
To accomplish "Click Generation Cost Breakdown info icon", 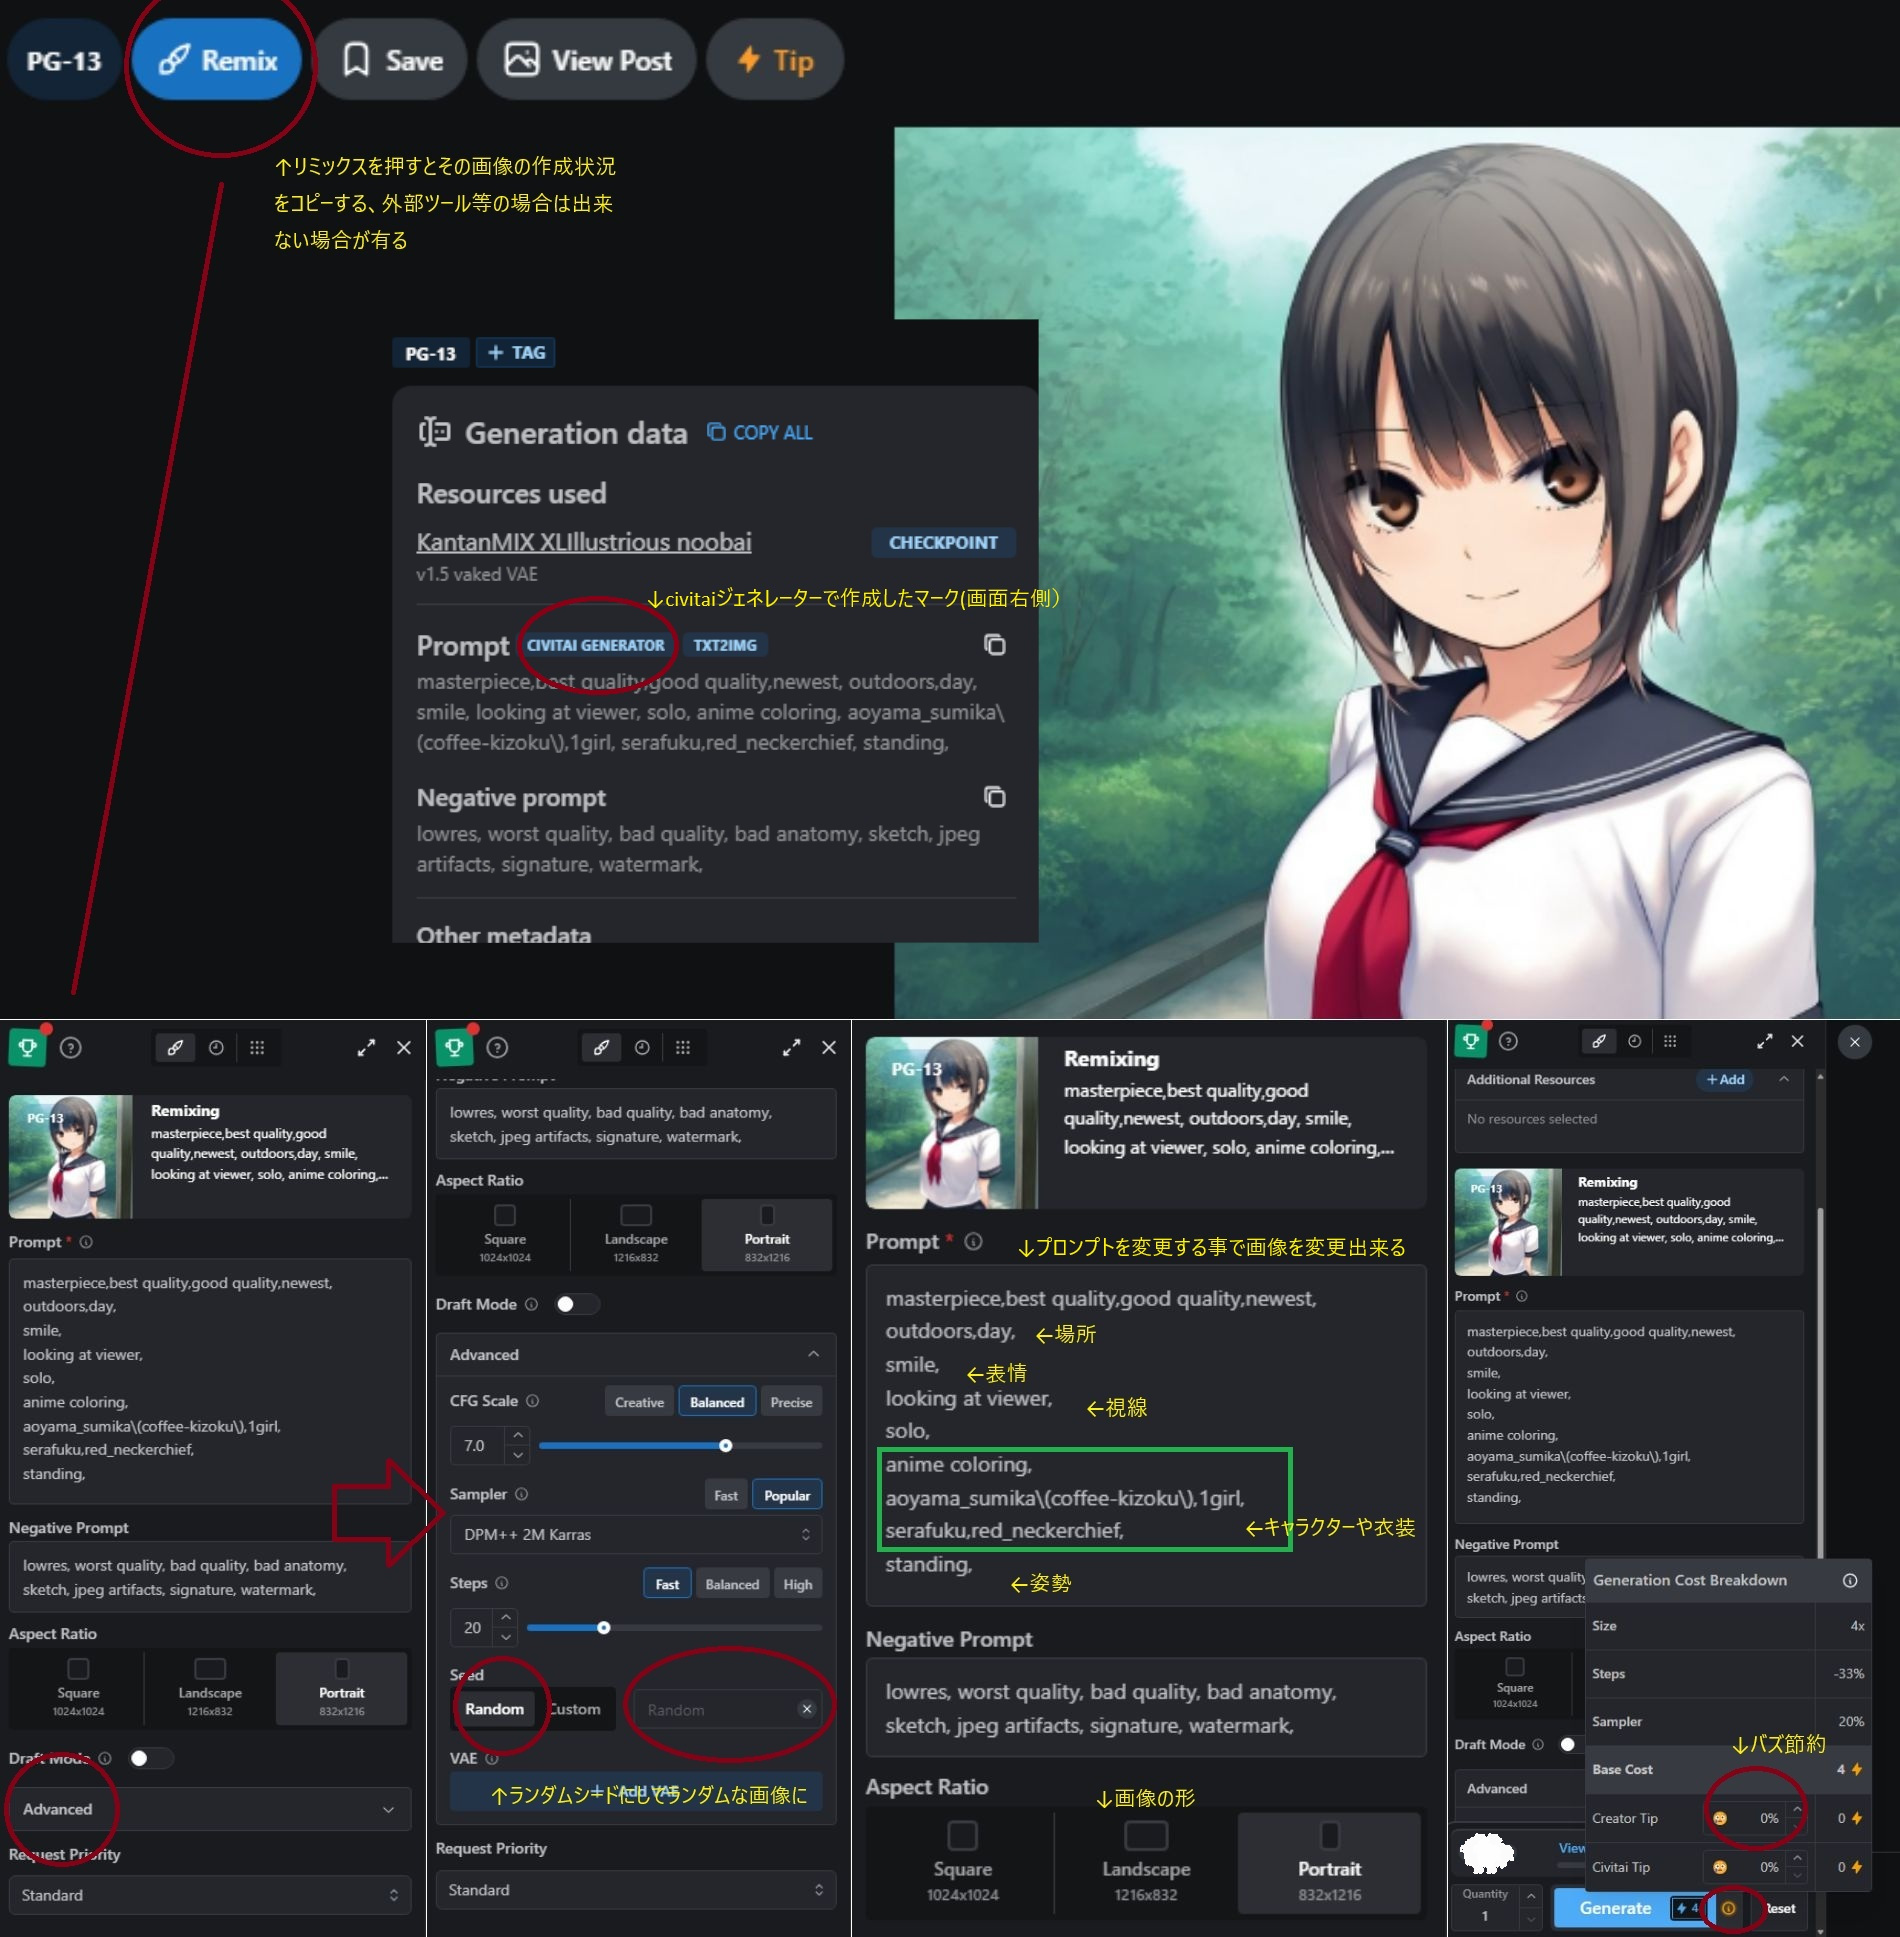I will click(1850, 1580).
